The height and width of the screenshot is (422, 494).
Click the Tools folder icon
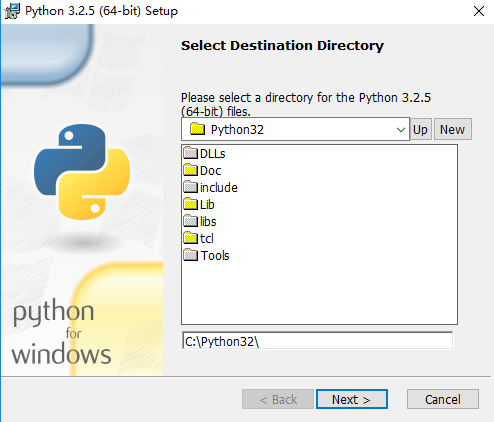tap(191, 255)
